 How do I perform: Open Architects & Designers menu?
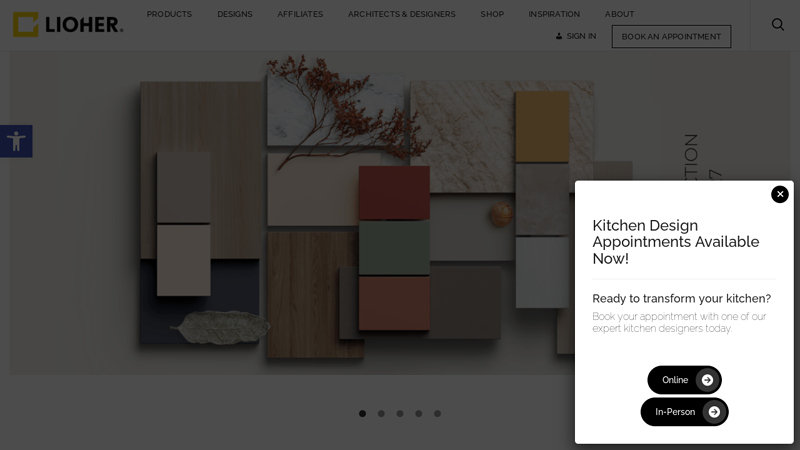click(x=401, y=14)
